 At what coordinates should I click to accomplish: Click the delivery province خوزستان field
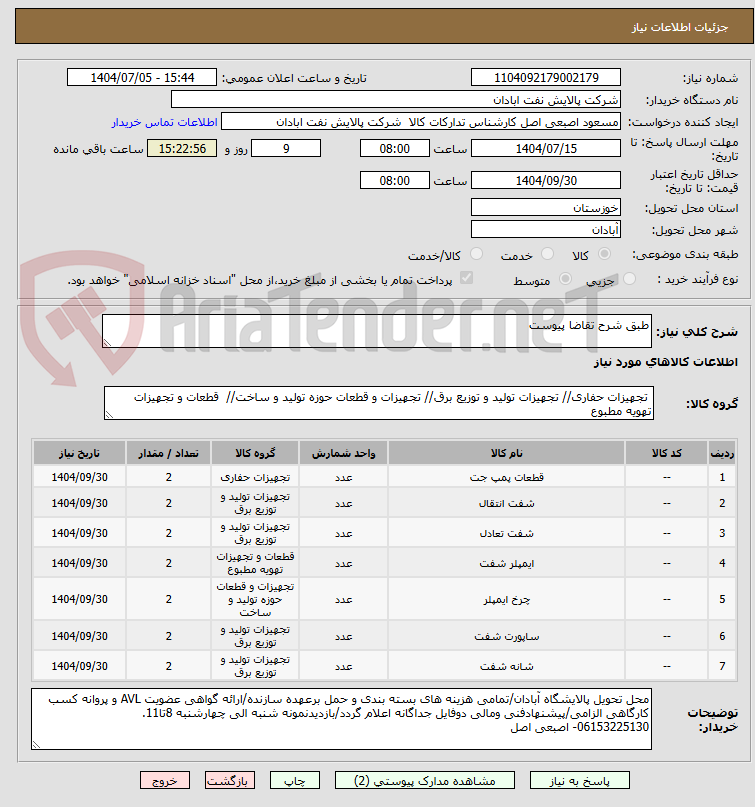pos(546,207)
